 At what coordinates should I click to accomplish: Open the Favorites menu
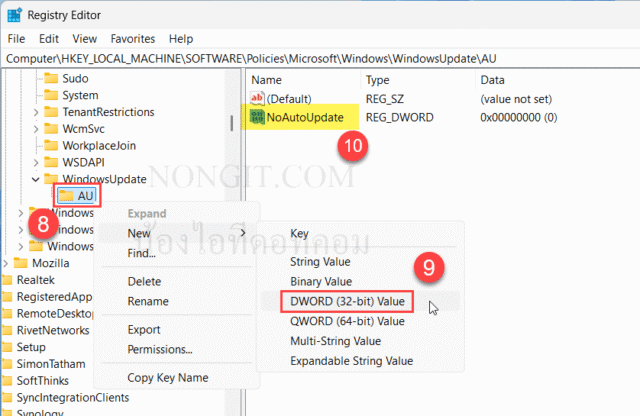pos(133,39)
